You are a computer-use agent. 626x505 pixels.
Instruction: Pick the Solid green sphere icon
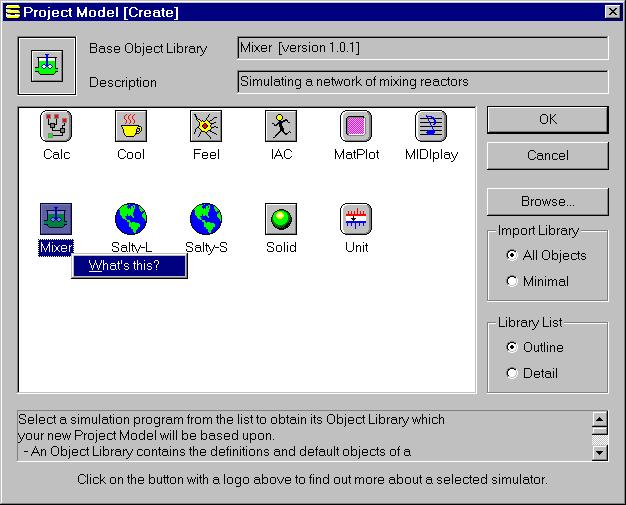pyautogui.click(x=281, y=218)
